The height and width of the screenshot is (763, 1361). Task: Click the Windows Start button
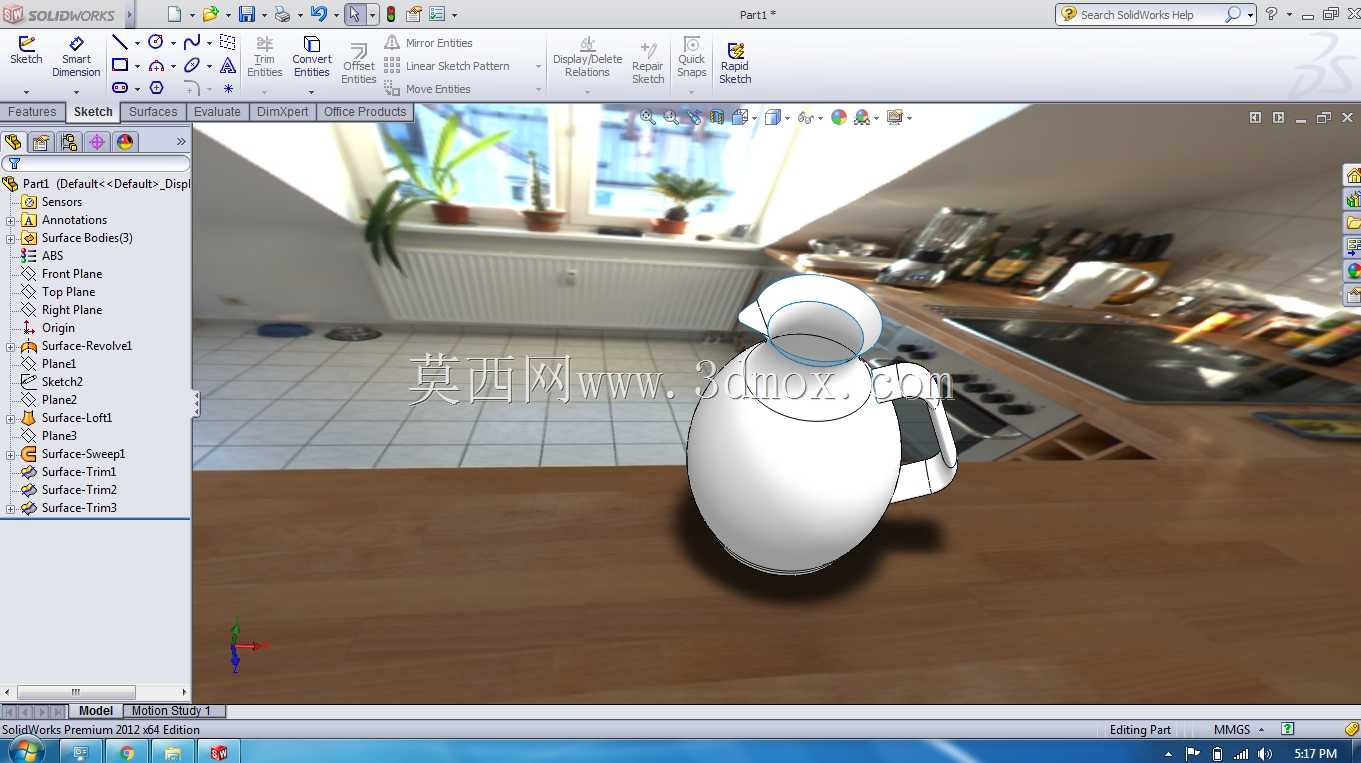pyautogui.click(x=25, y=751)
